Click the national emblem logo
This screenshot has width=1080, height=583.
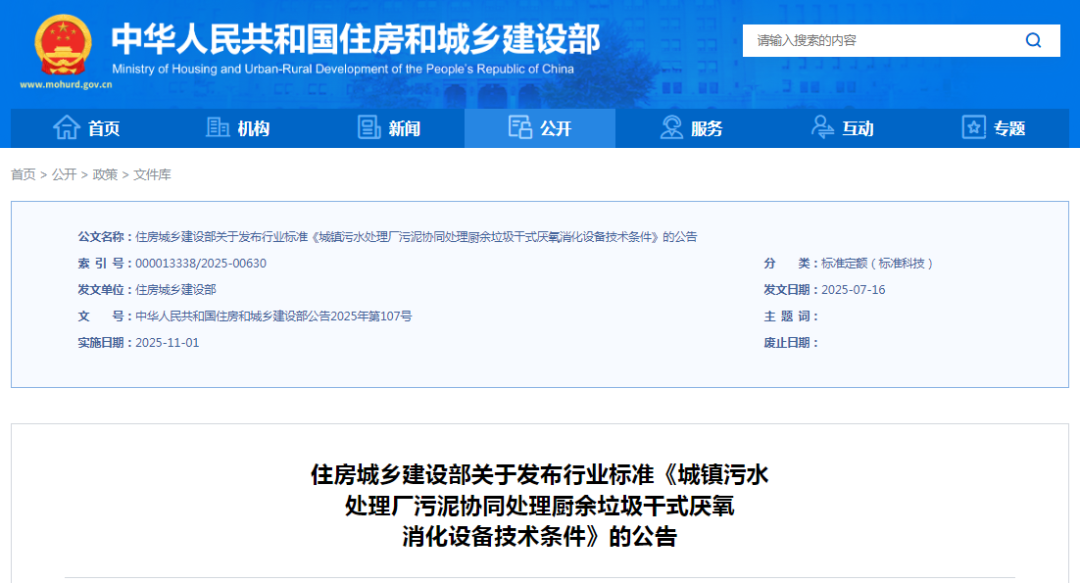click(x=62, y=44)
